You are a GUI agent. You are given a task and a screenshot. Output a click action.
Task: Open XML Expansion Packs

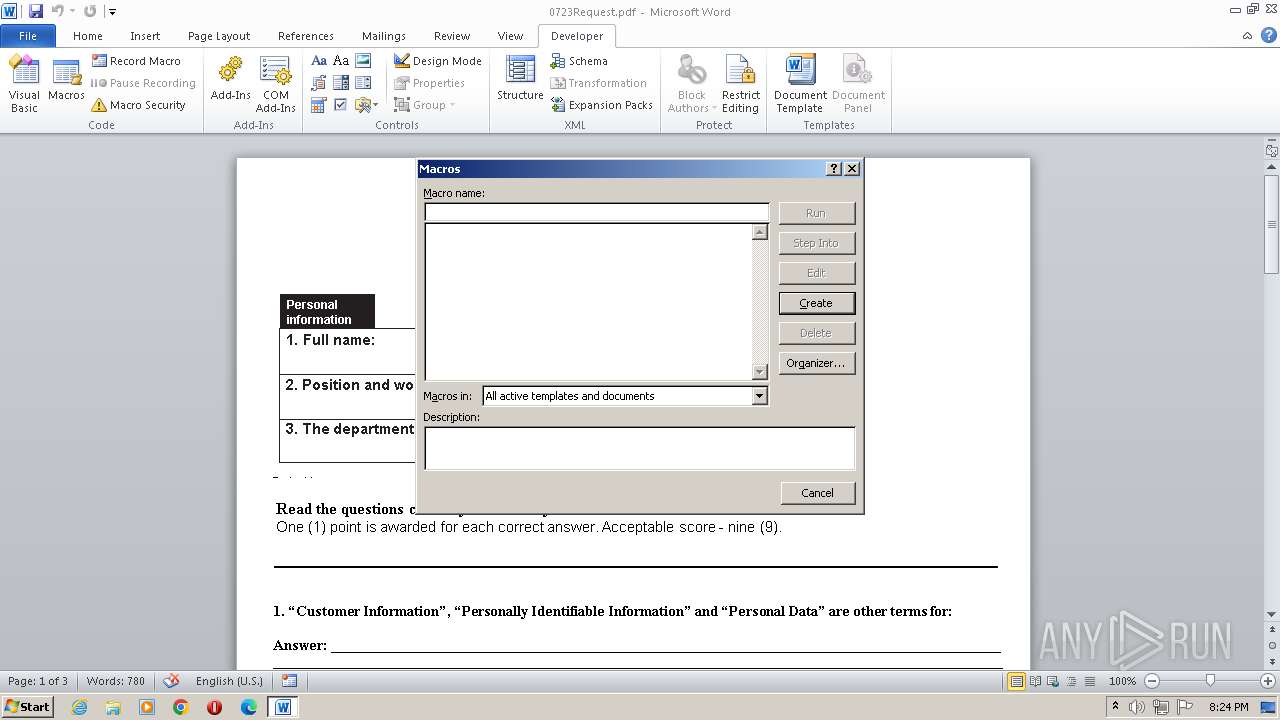coord(602,105)
